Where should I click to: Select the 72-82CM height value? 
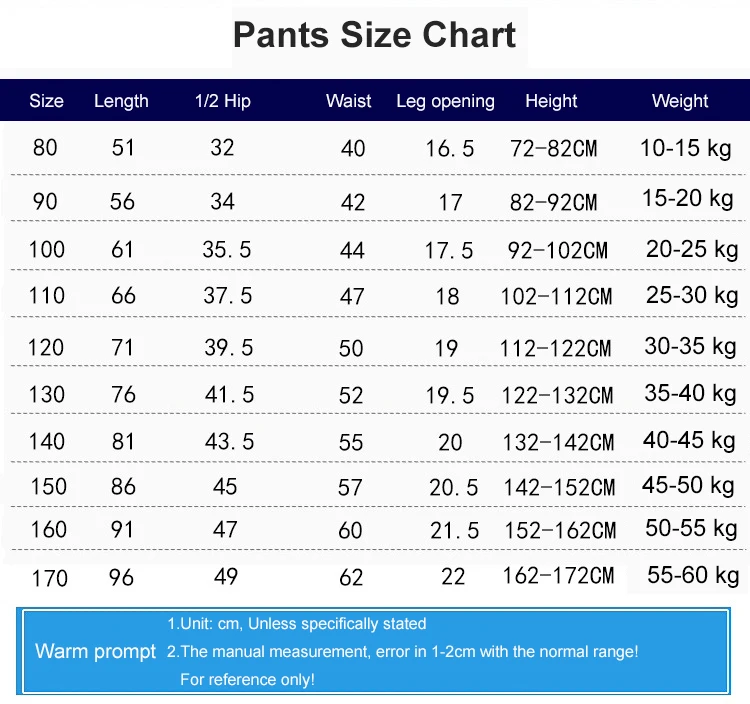click(553, 149)
